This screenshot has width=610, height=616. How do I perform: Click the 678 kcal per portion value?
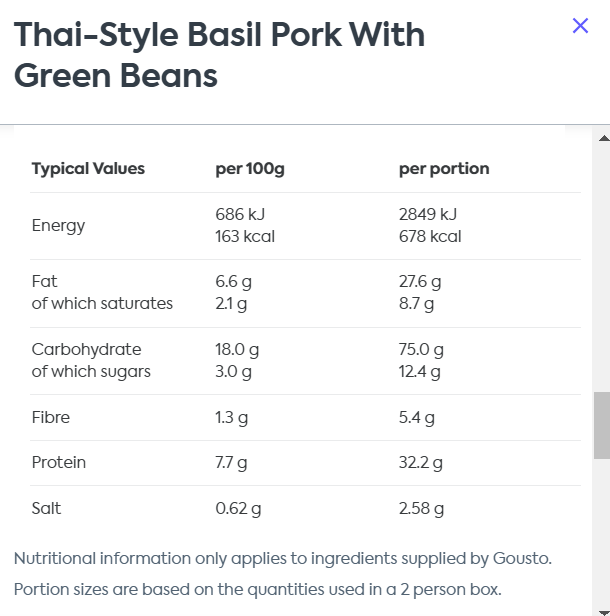point(430,236)
